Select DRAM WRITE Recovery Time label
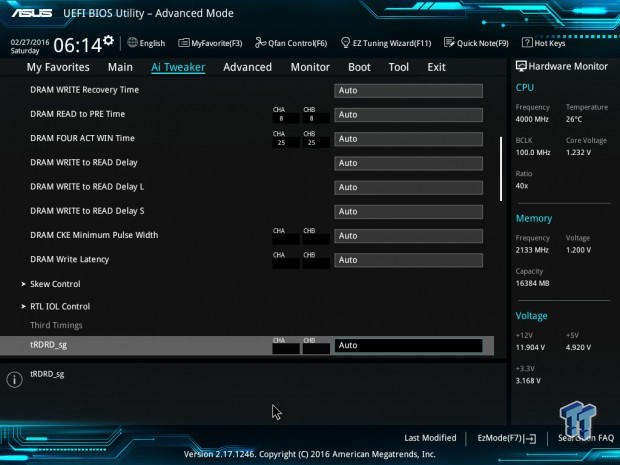The height and width of the screenshot is (465, 620). click(x=85, y=90)
